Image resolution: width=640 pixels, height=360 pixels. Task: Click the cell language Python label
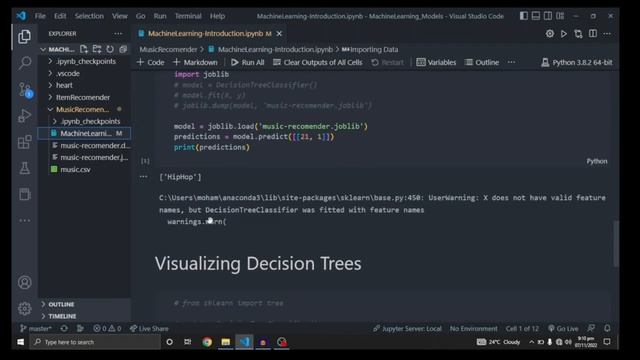(597, 161)
